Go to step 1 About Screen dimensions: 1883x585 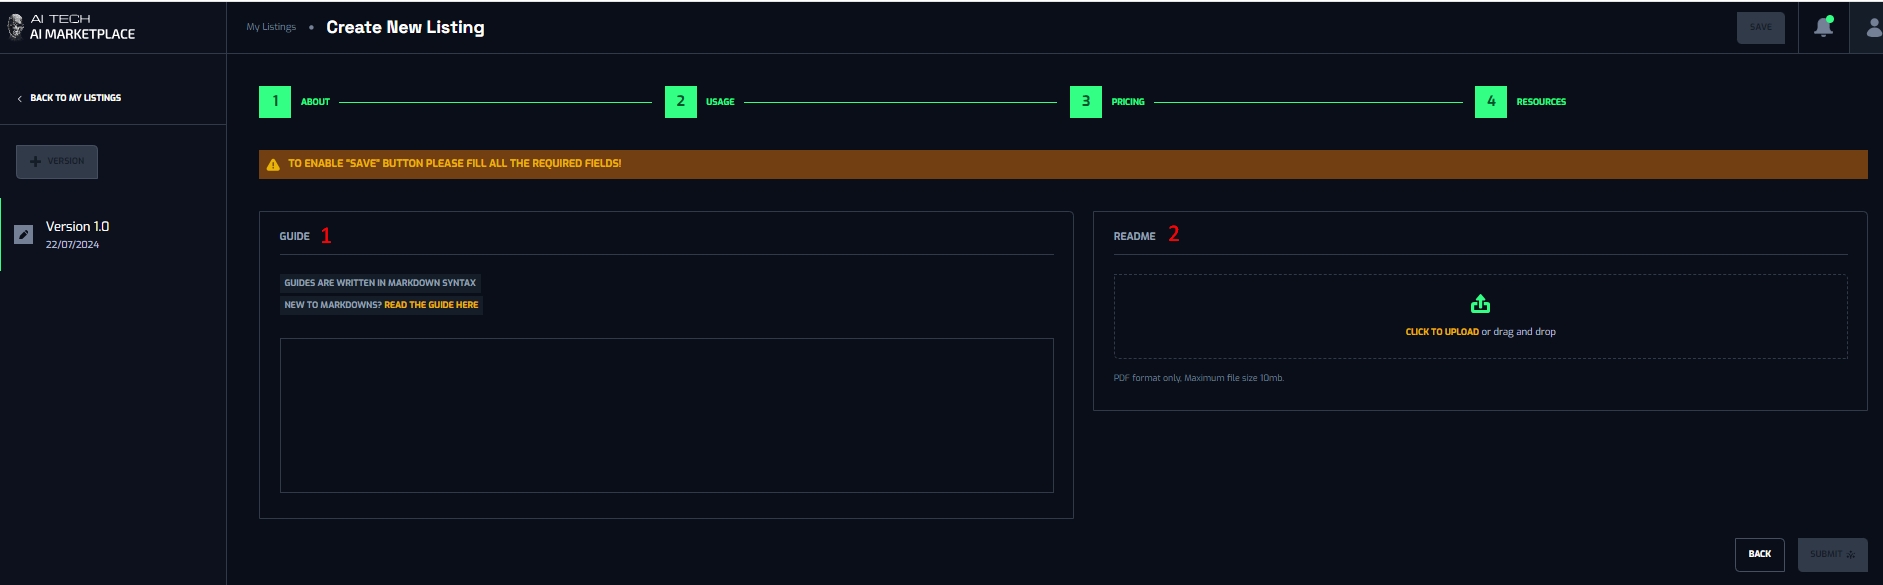[275, 102]
